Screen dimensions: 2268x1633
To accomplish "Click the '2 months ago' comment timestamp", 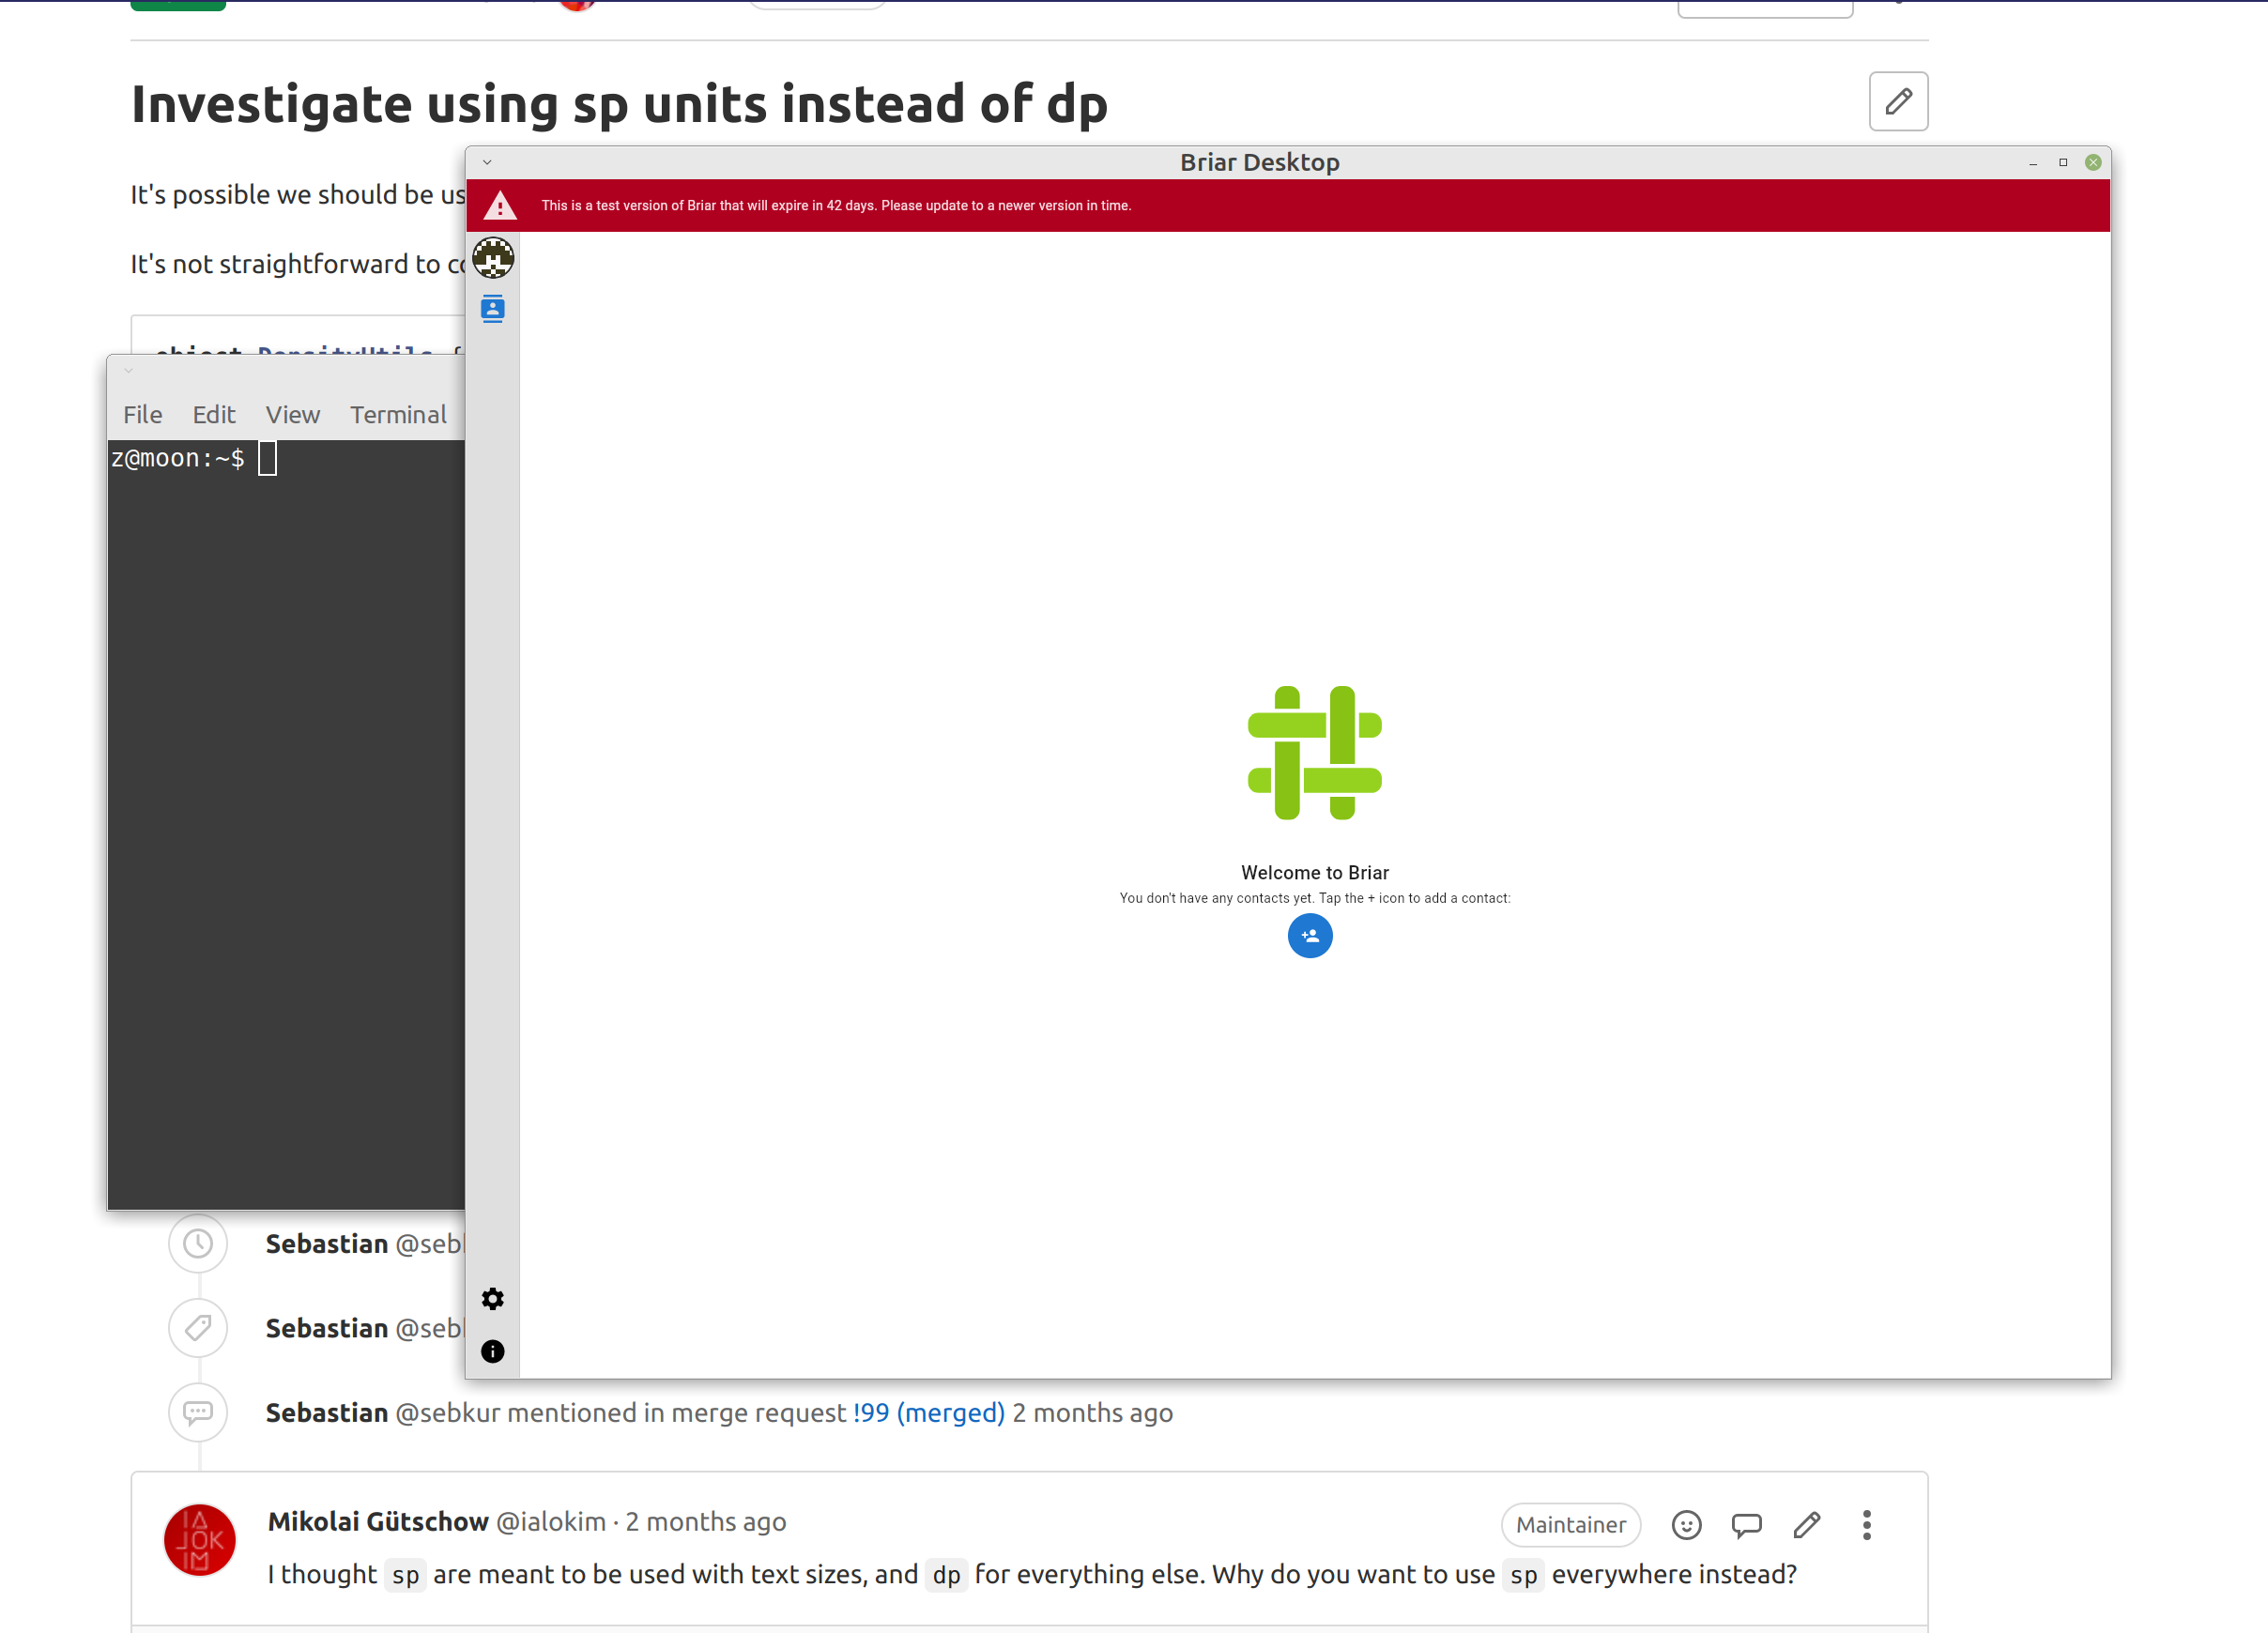I will 705,1521.
